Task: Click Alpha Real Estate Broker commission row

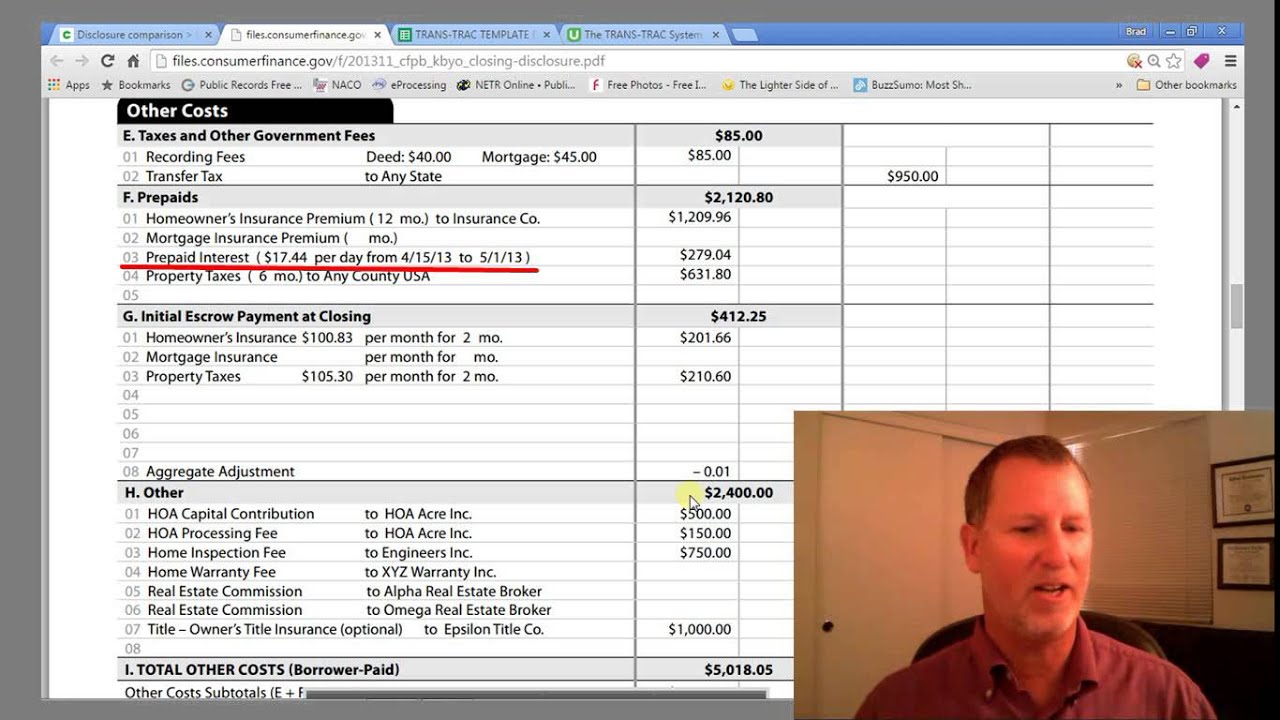Action: click(344, 591)
